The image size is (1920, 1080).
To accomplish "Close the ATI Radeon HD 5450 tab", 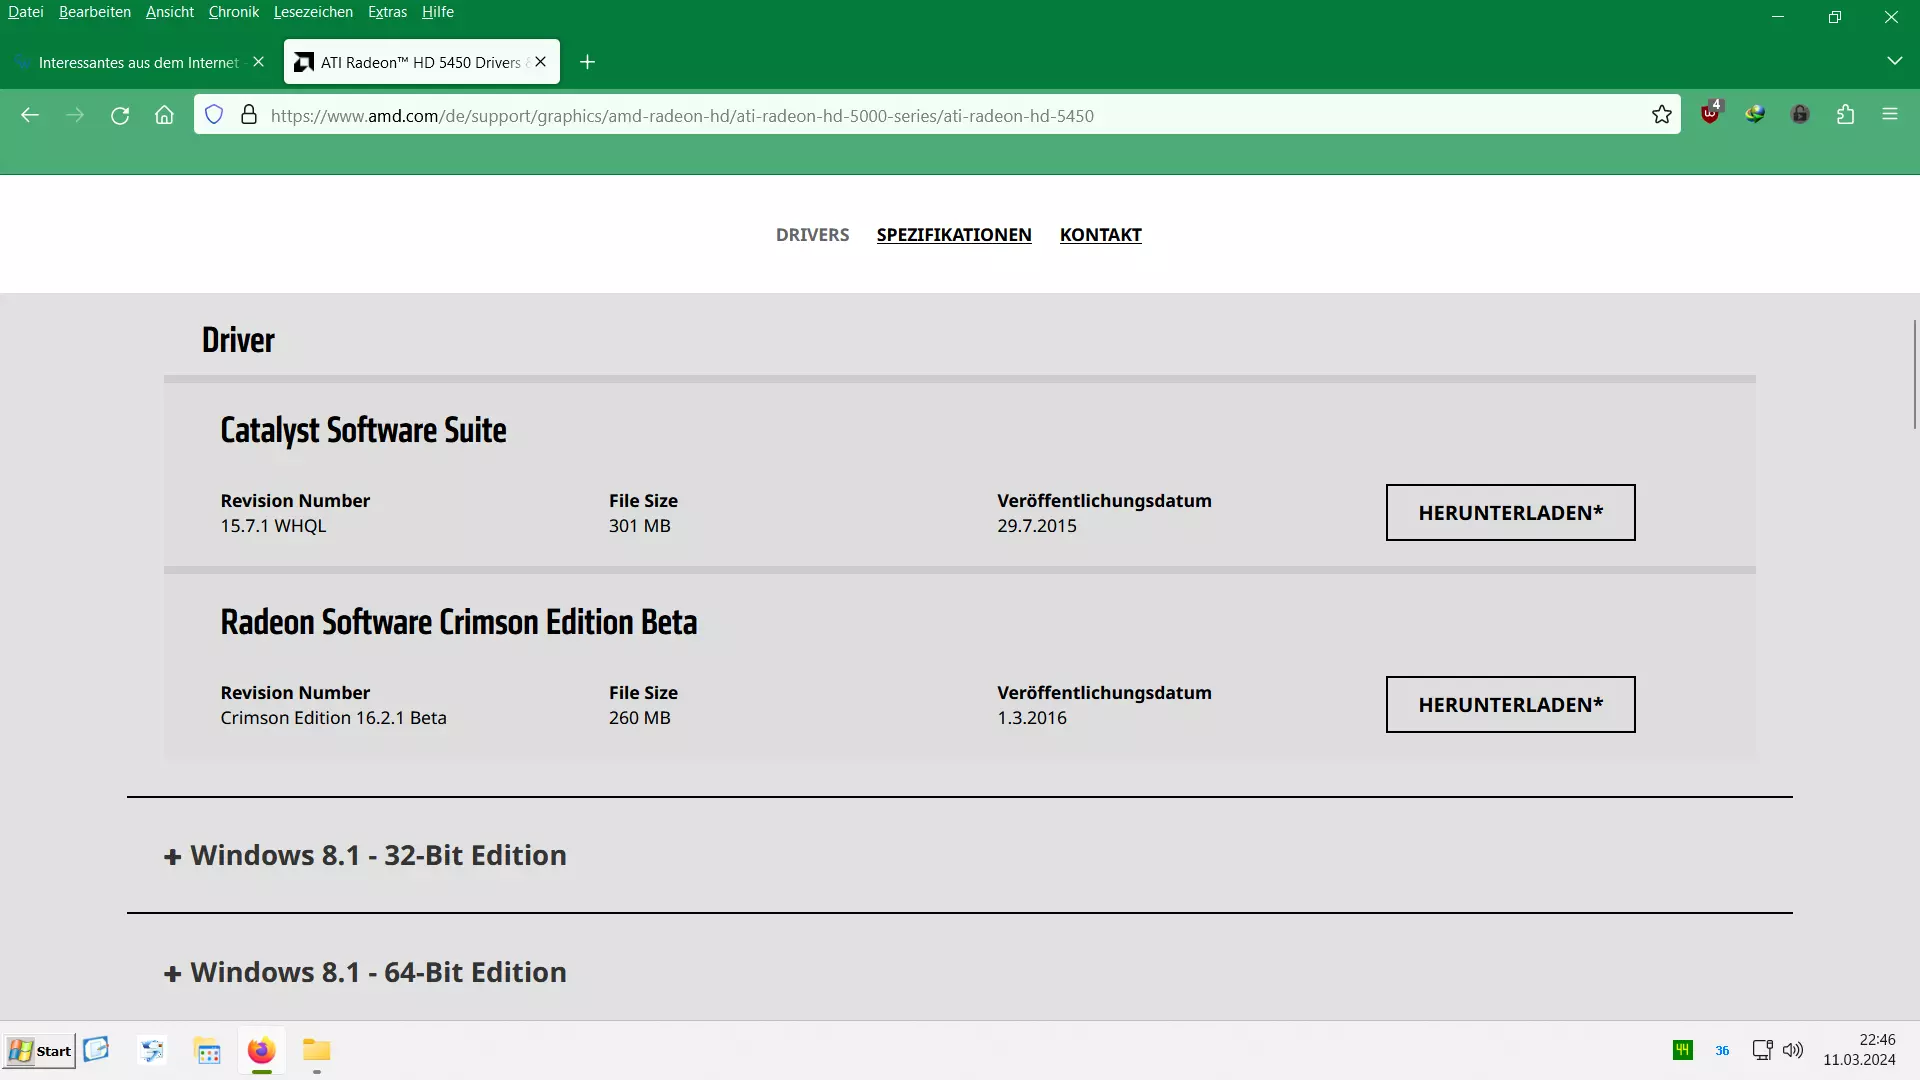I will (541, 62).
